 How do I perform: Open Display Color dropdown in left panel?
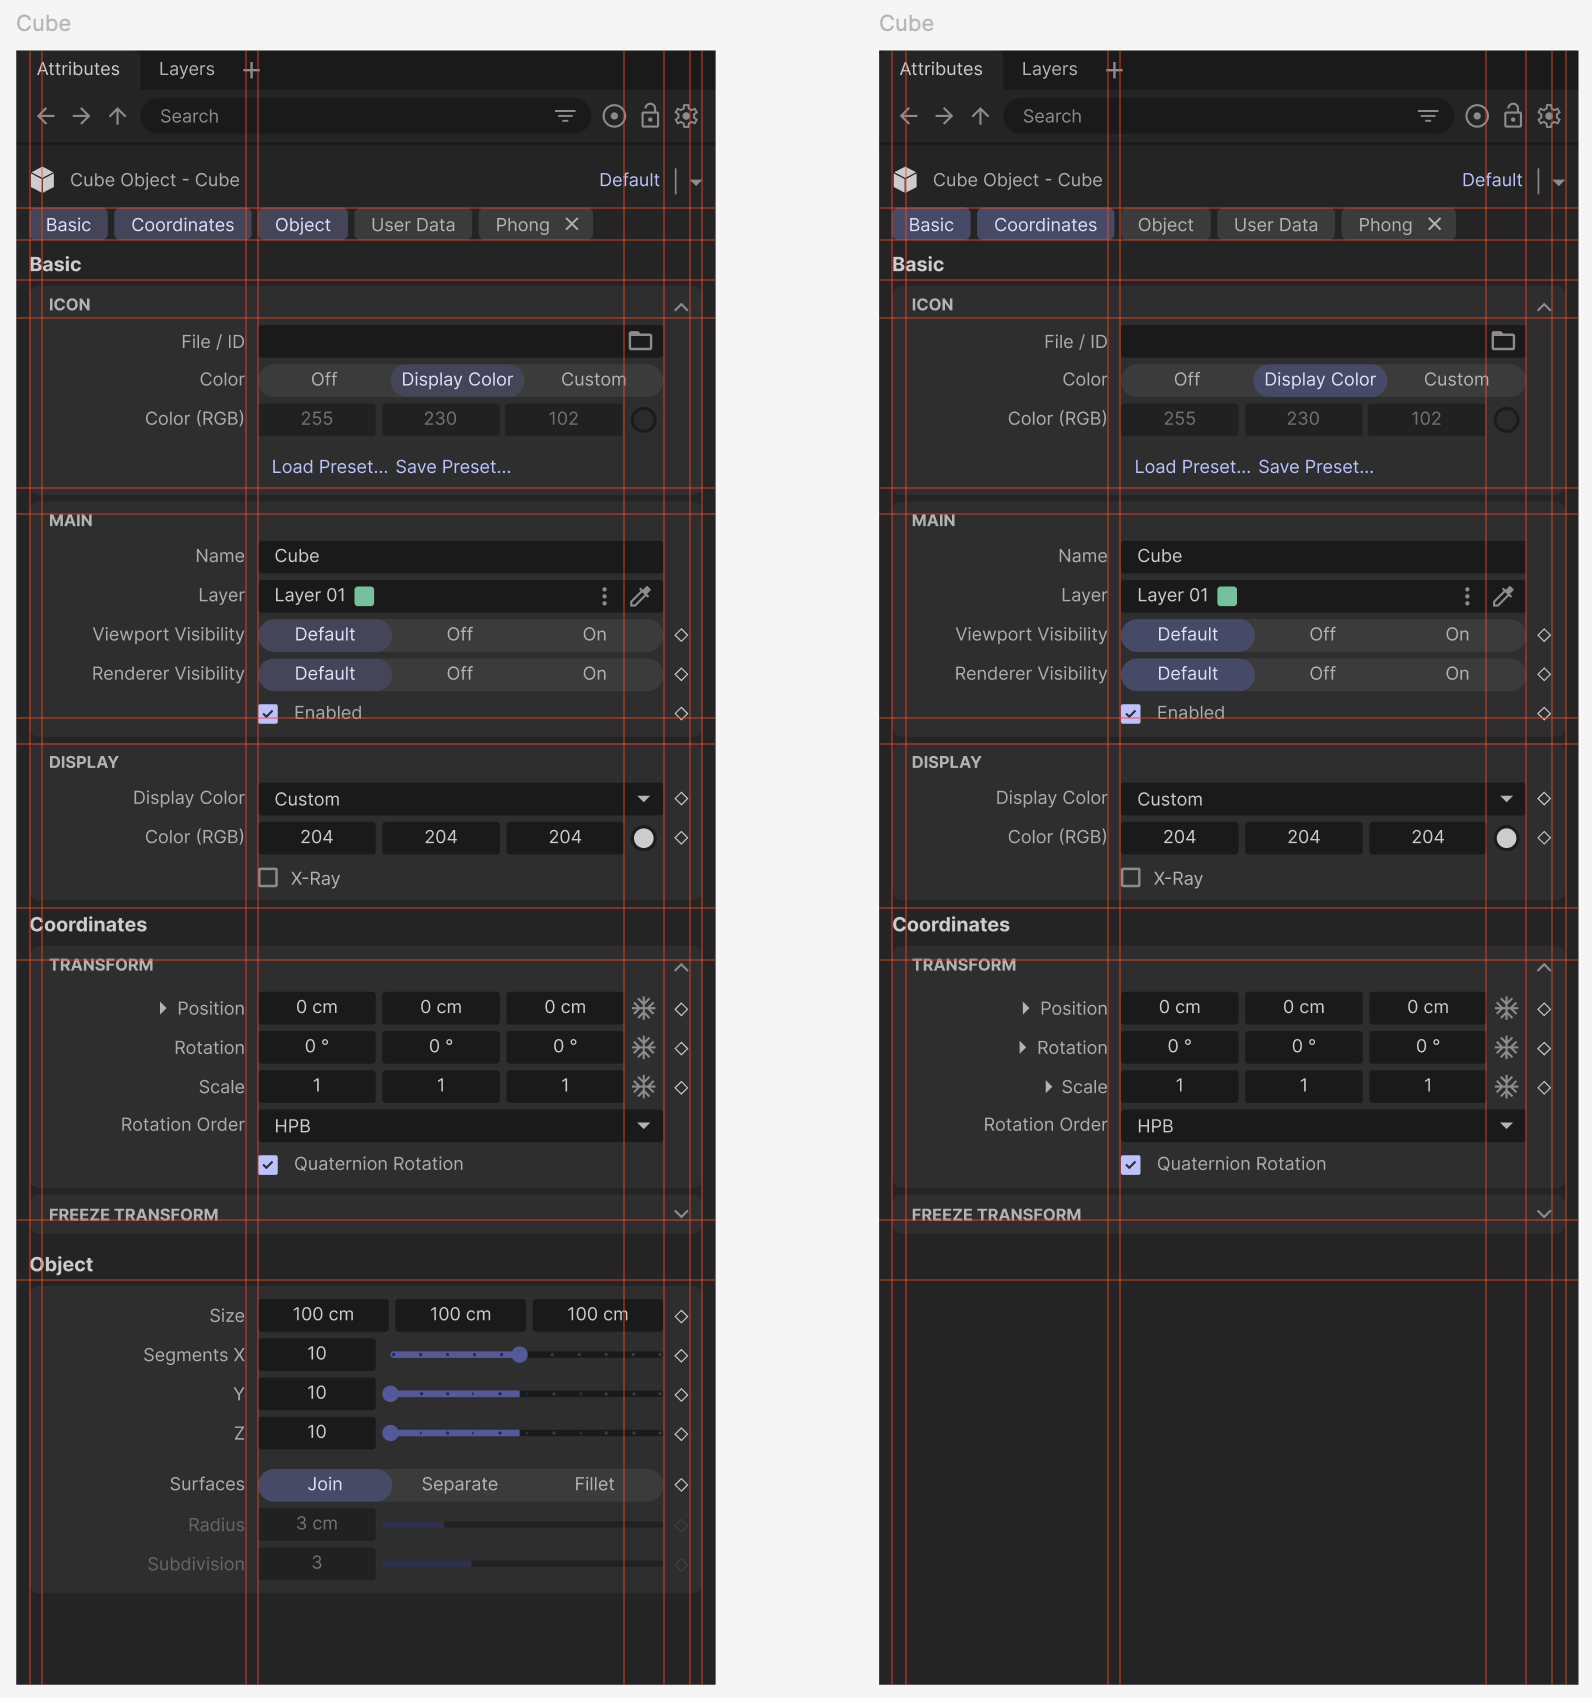click(460, 799)
